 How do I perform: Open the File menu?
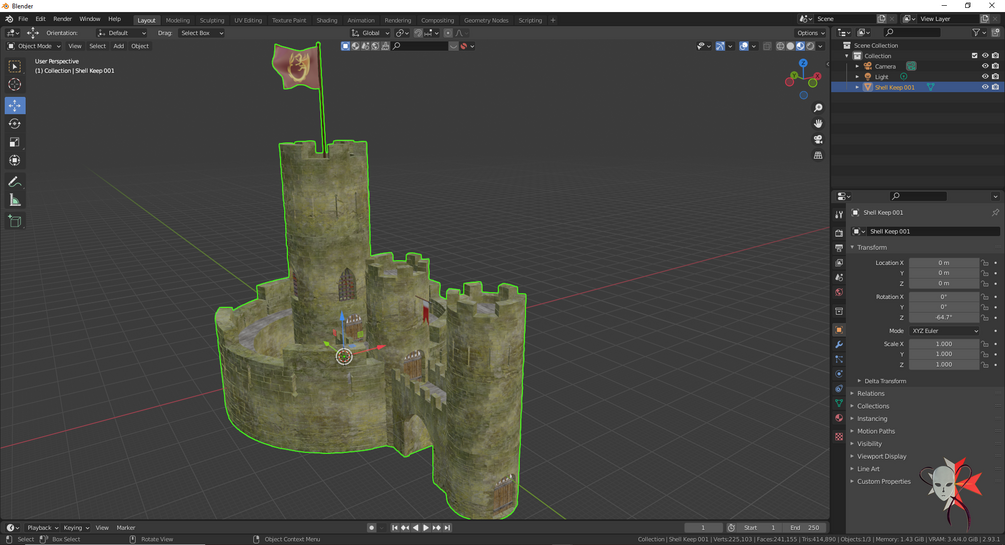[x=23, y=19]
